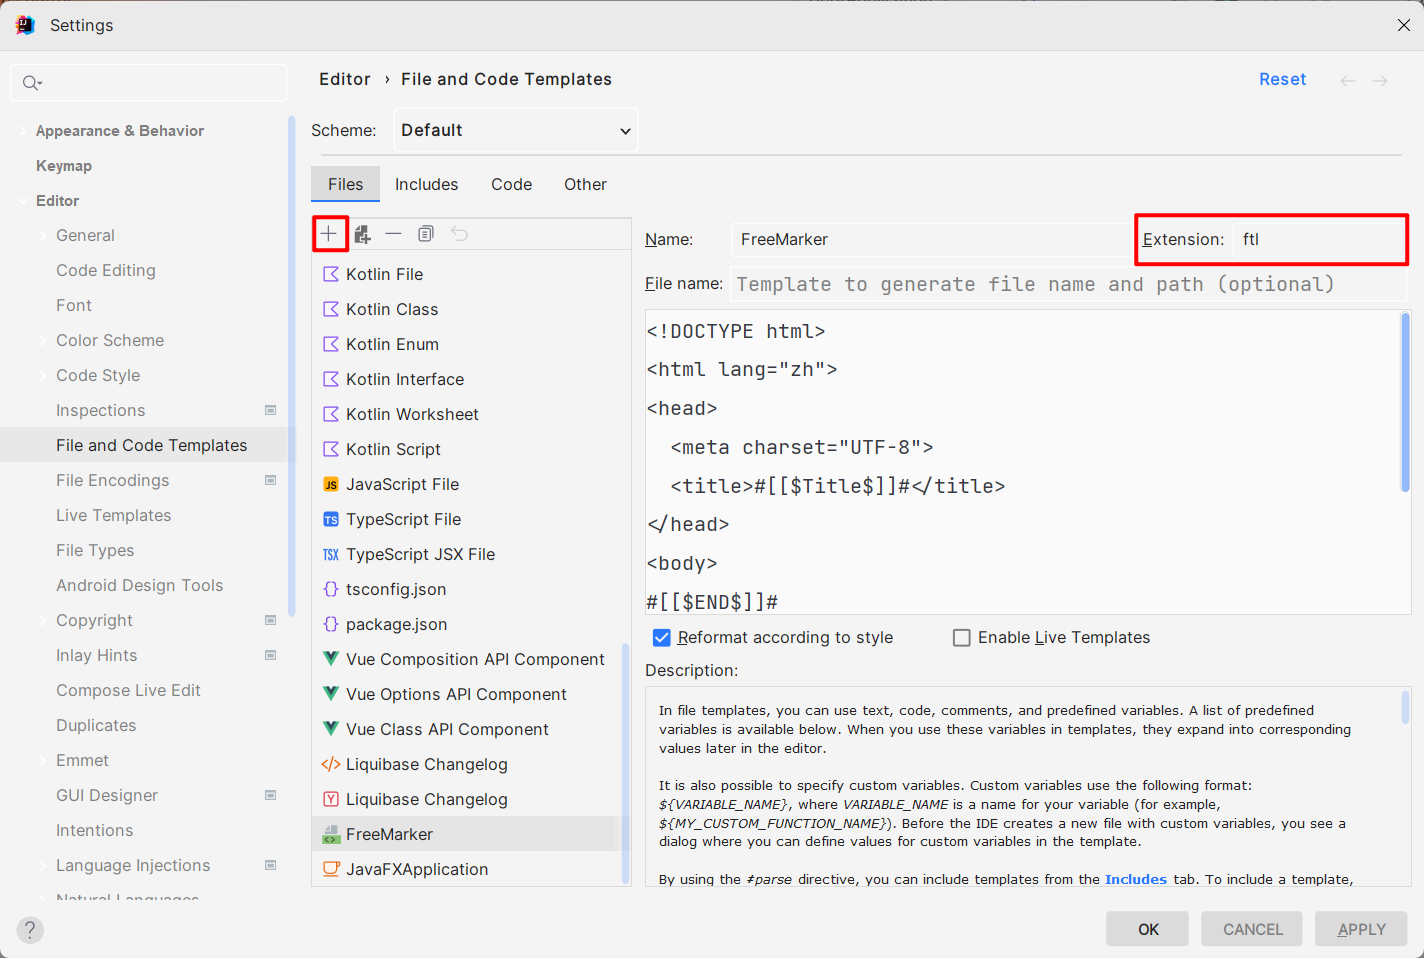The height and width of the screenshot is (958, 1424).
Task: Switch to the Code tab
Action: tap(511, 184)
